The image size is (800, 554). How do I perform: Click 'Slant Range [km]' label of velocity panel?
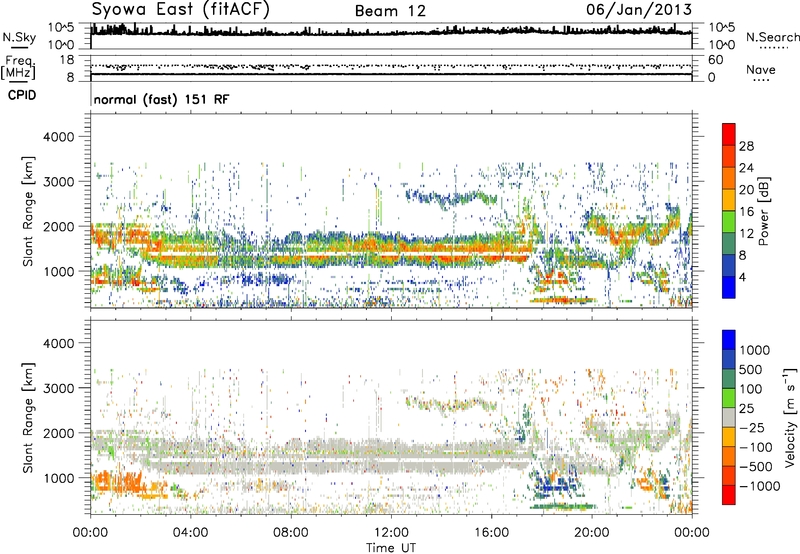tap(28, 417)
